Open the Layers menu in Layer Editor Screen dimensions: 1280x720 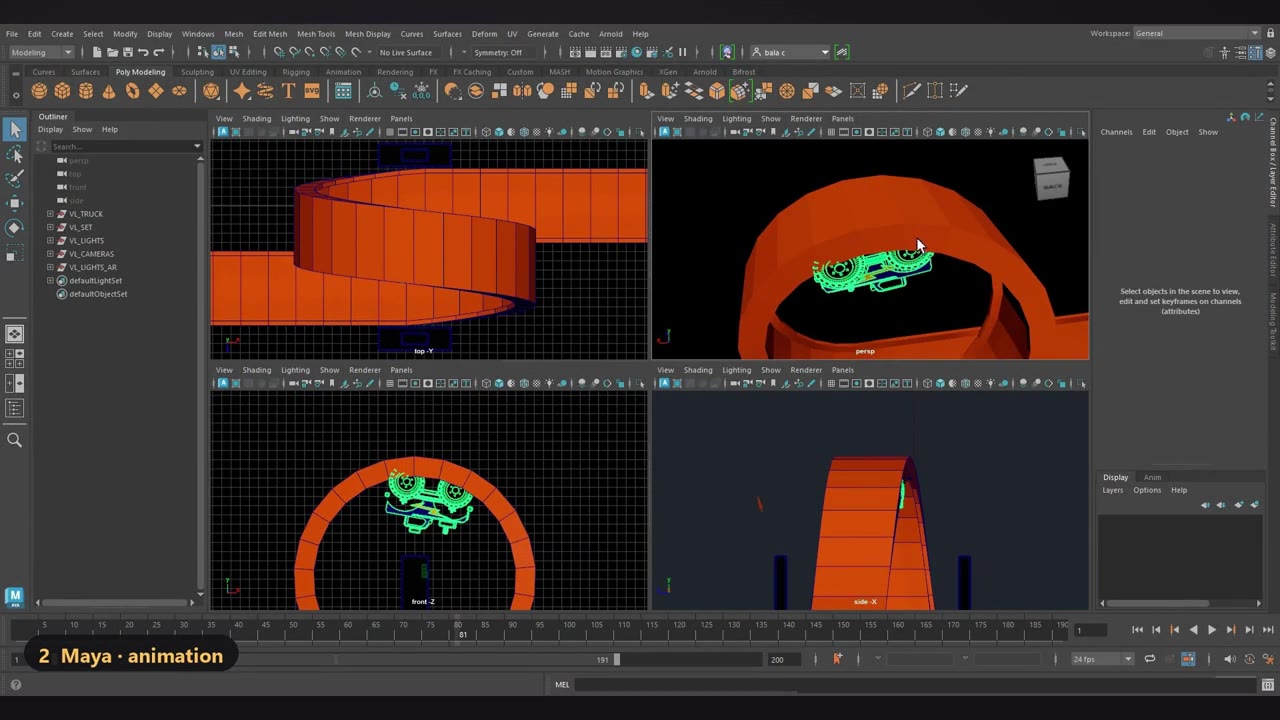pos(1113,490)
